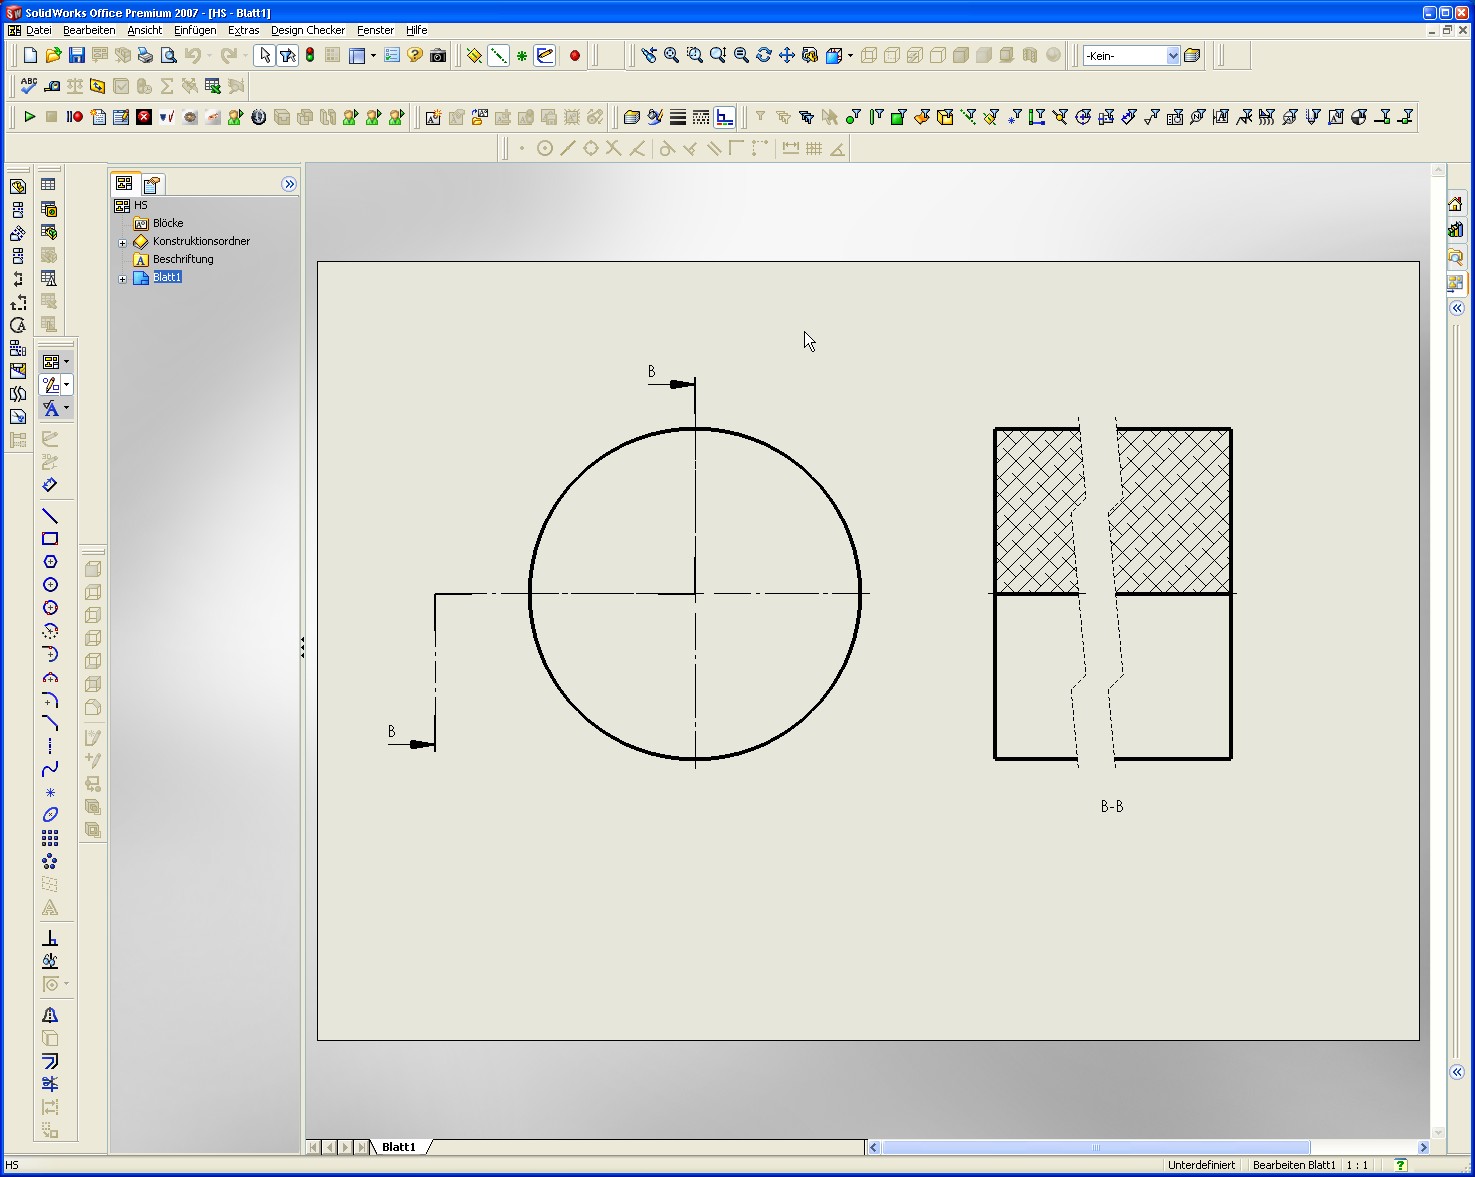Expand the Konstruktionsordner tree node
This screenshot has height=1177, width=1475.
click(x=122, y=241)
